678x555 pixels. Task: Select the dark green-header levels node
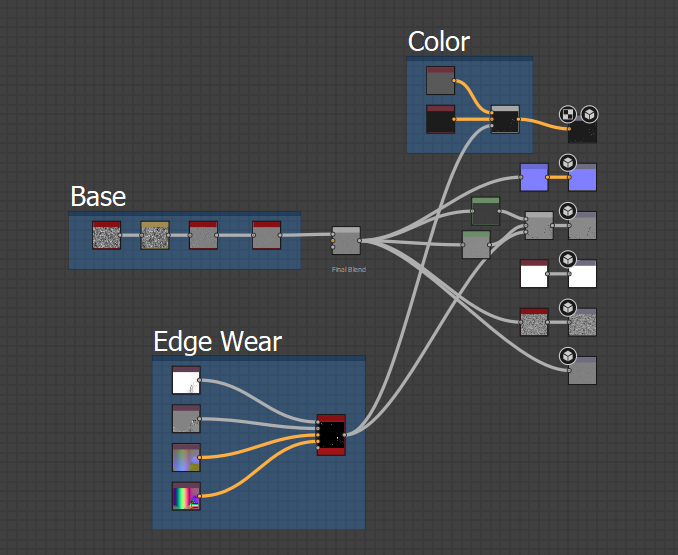point(486,211)
